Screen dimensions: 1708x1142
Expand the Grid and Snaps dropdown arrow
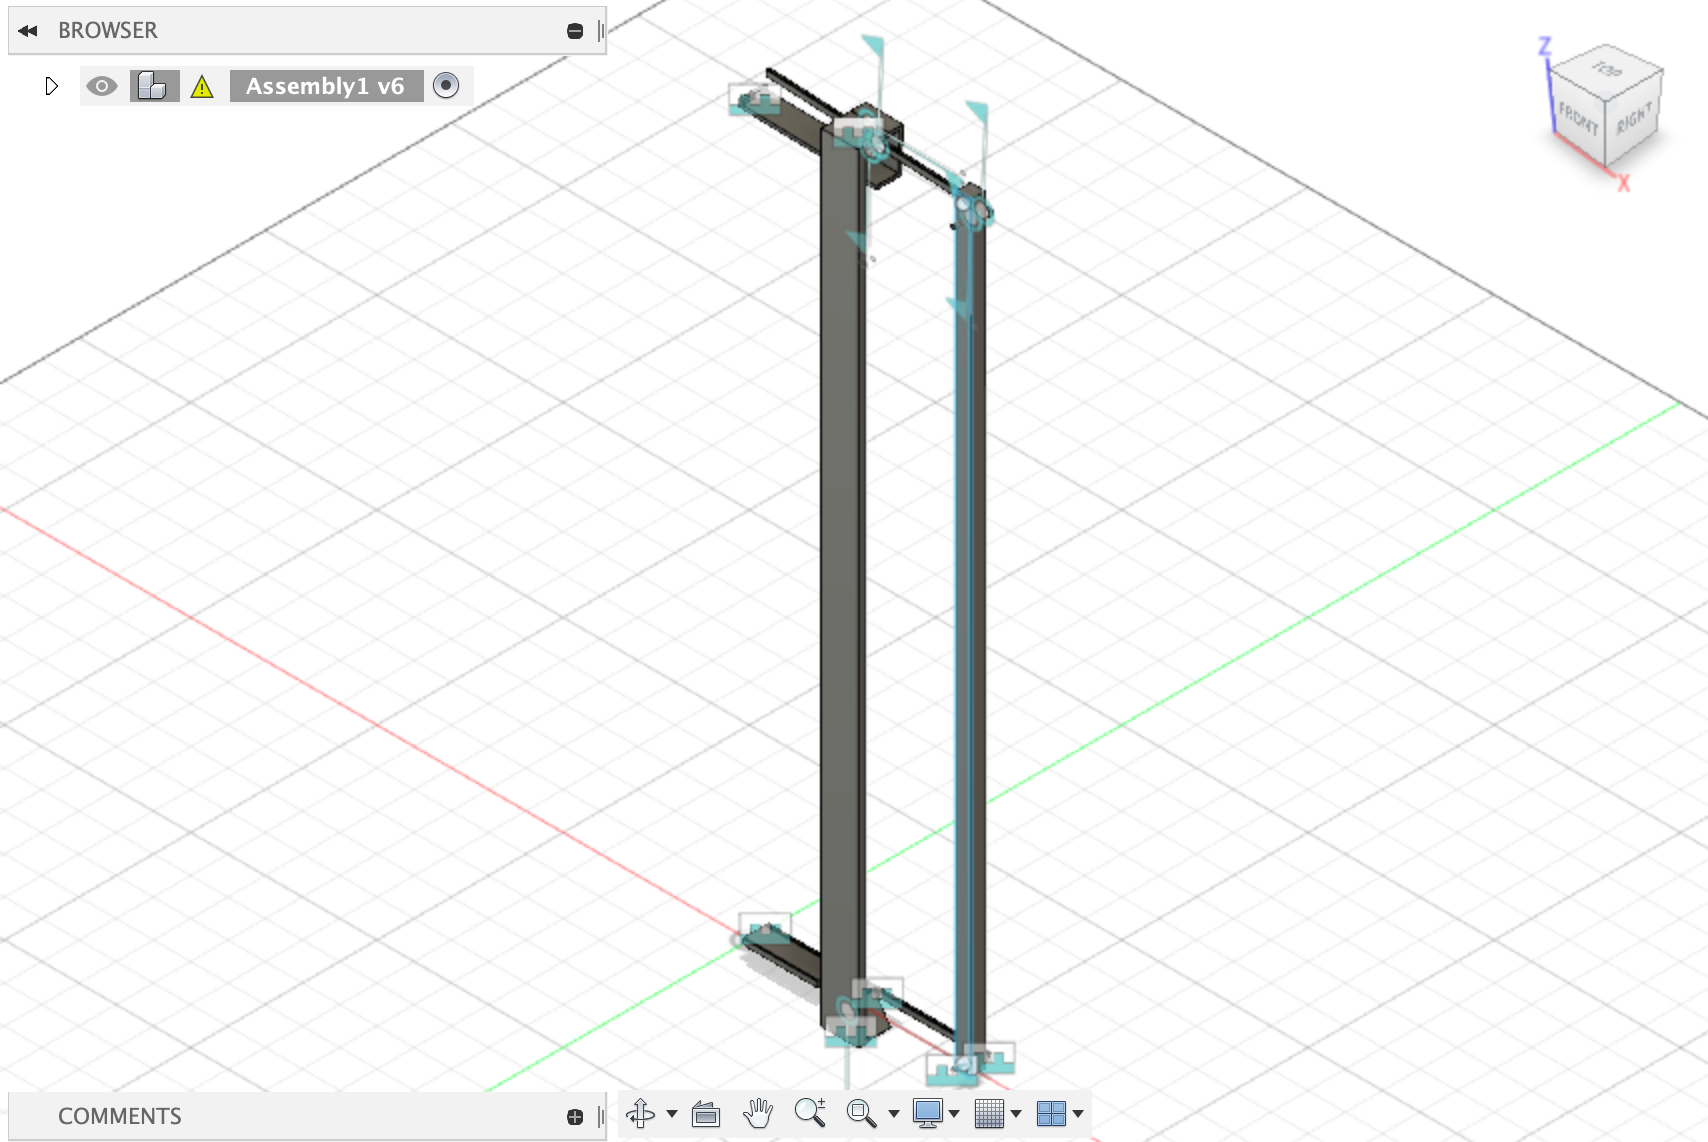1016,1113
